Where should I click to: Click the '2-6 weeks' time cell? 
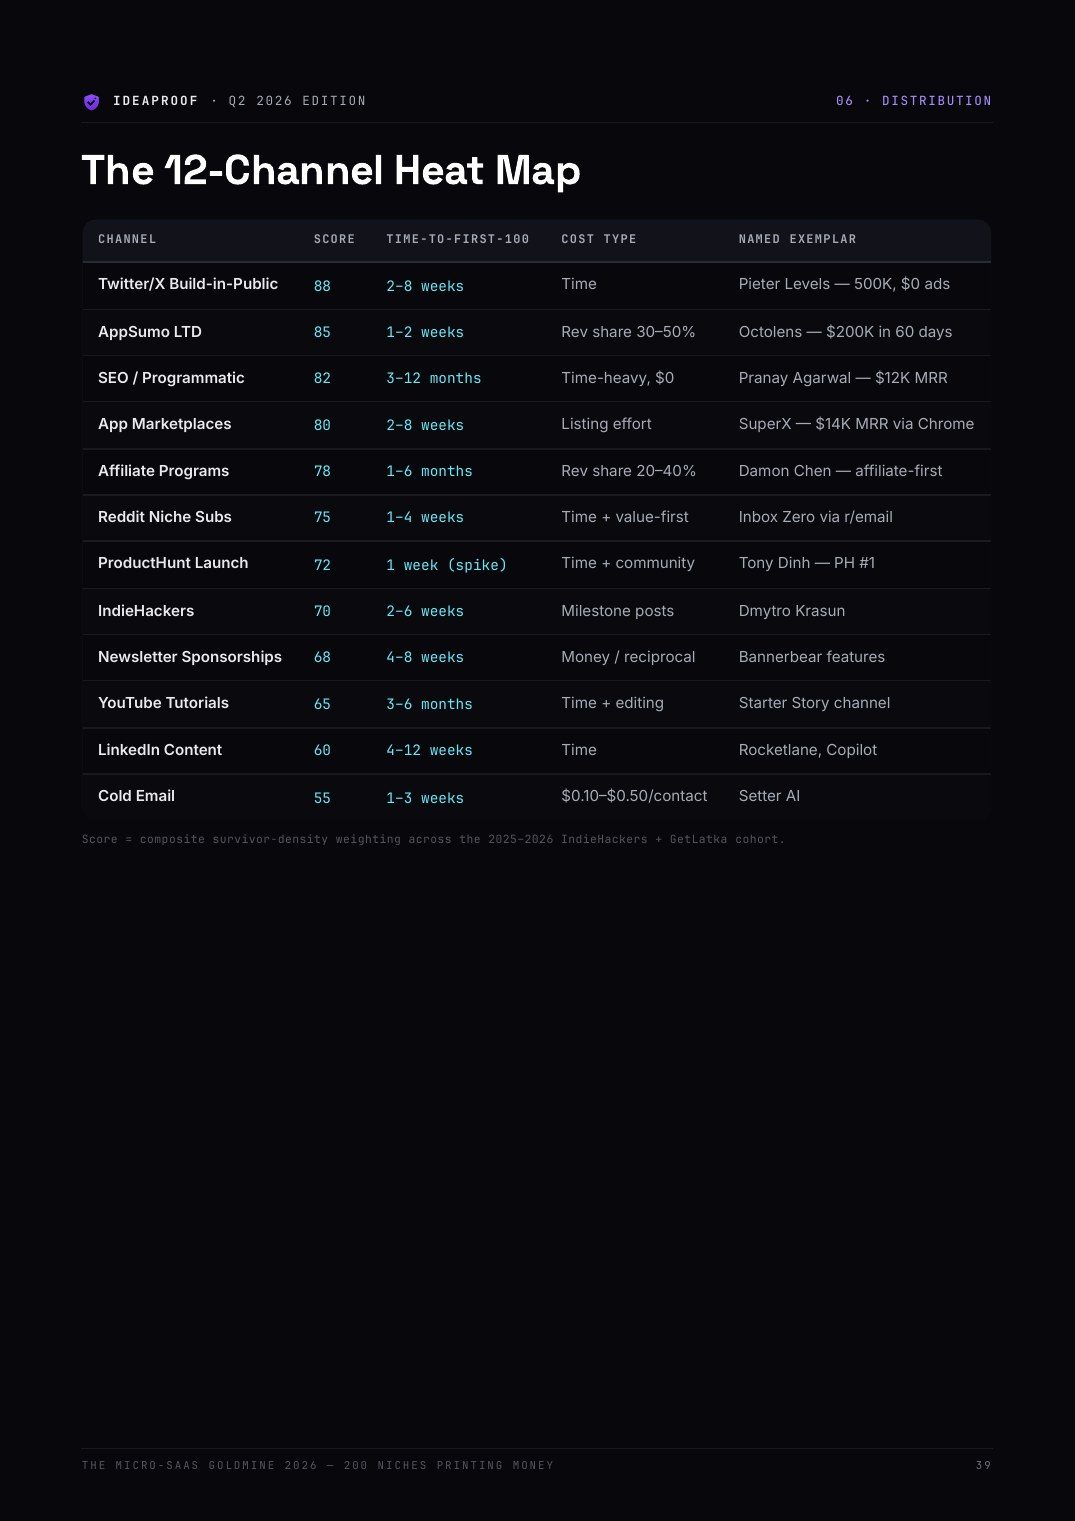coord(425,611)
